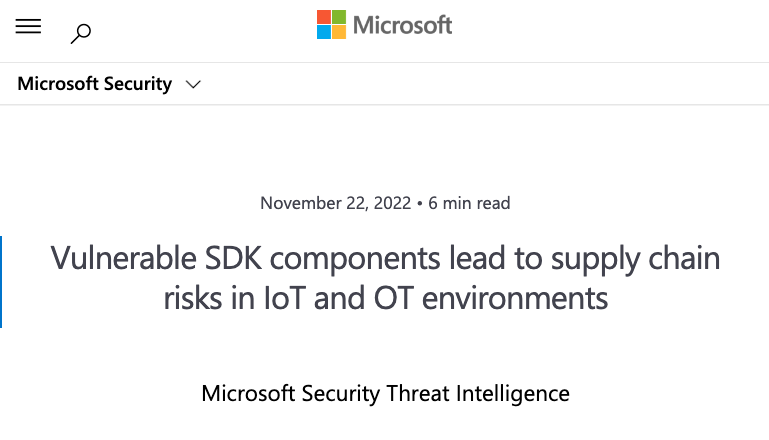Screen dimensions: 769x440
Task: Click the red square in Microsoft logo
Action: (324, 17)
